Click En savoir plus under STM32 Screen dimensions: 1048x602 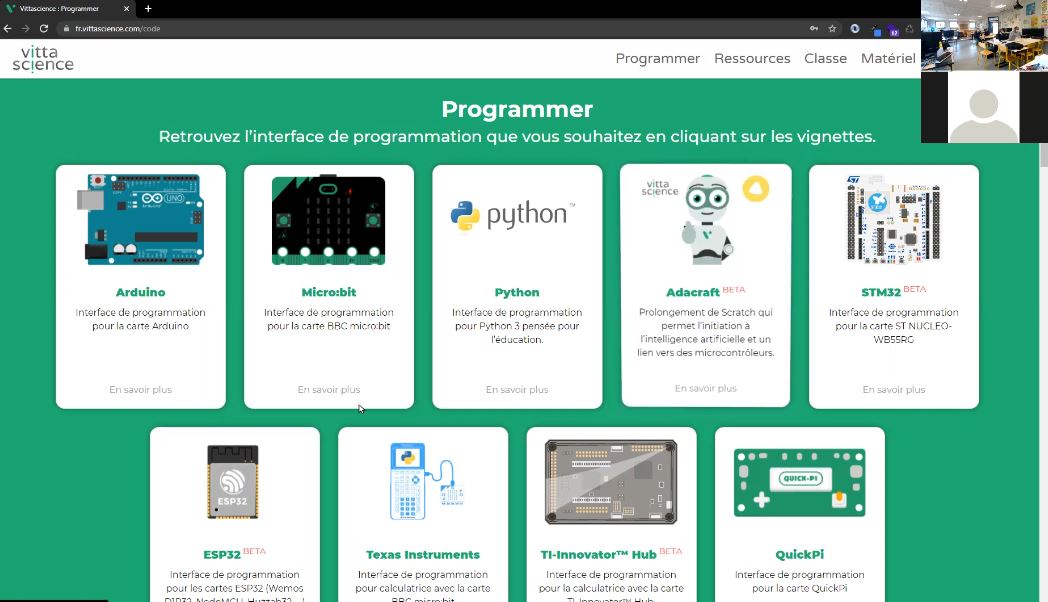pos(894,390)
